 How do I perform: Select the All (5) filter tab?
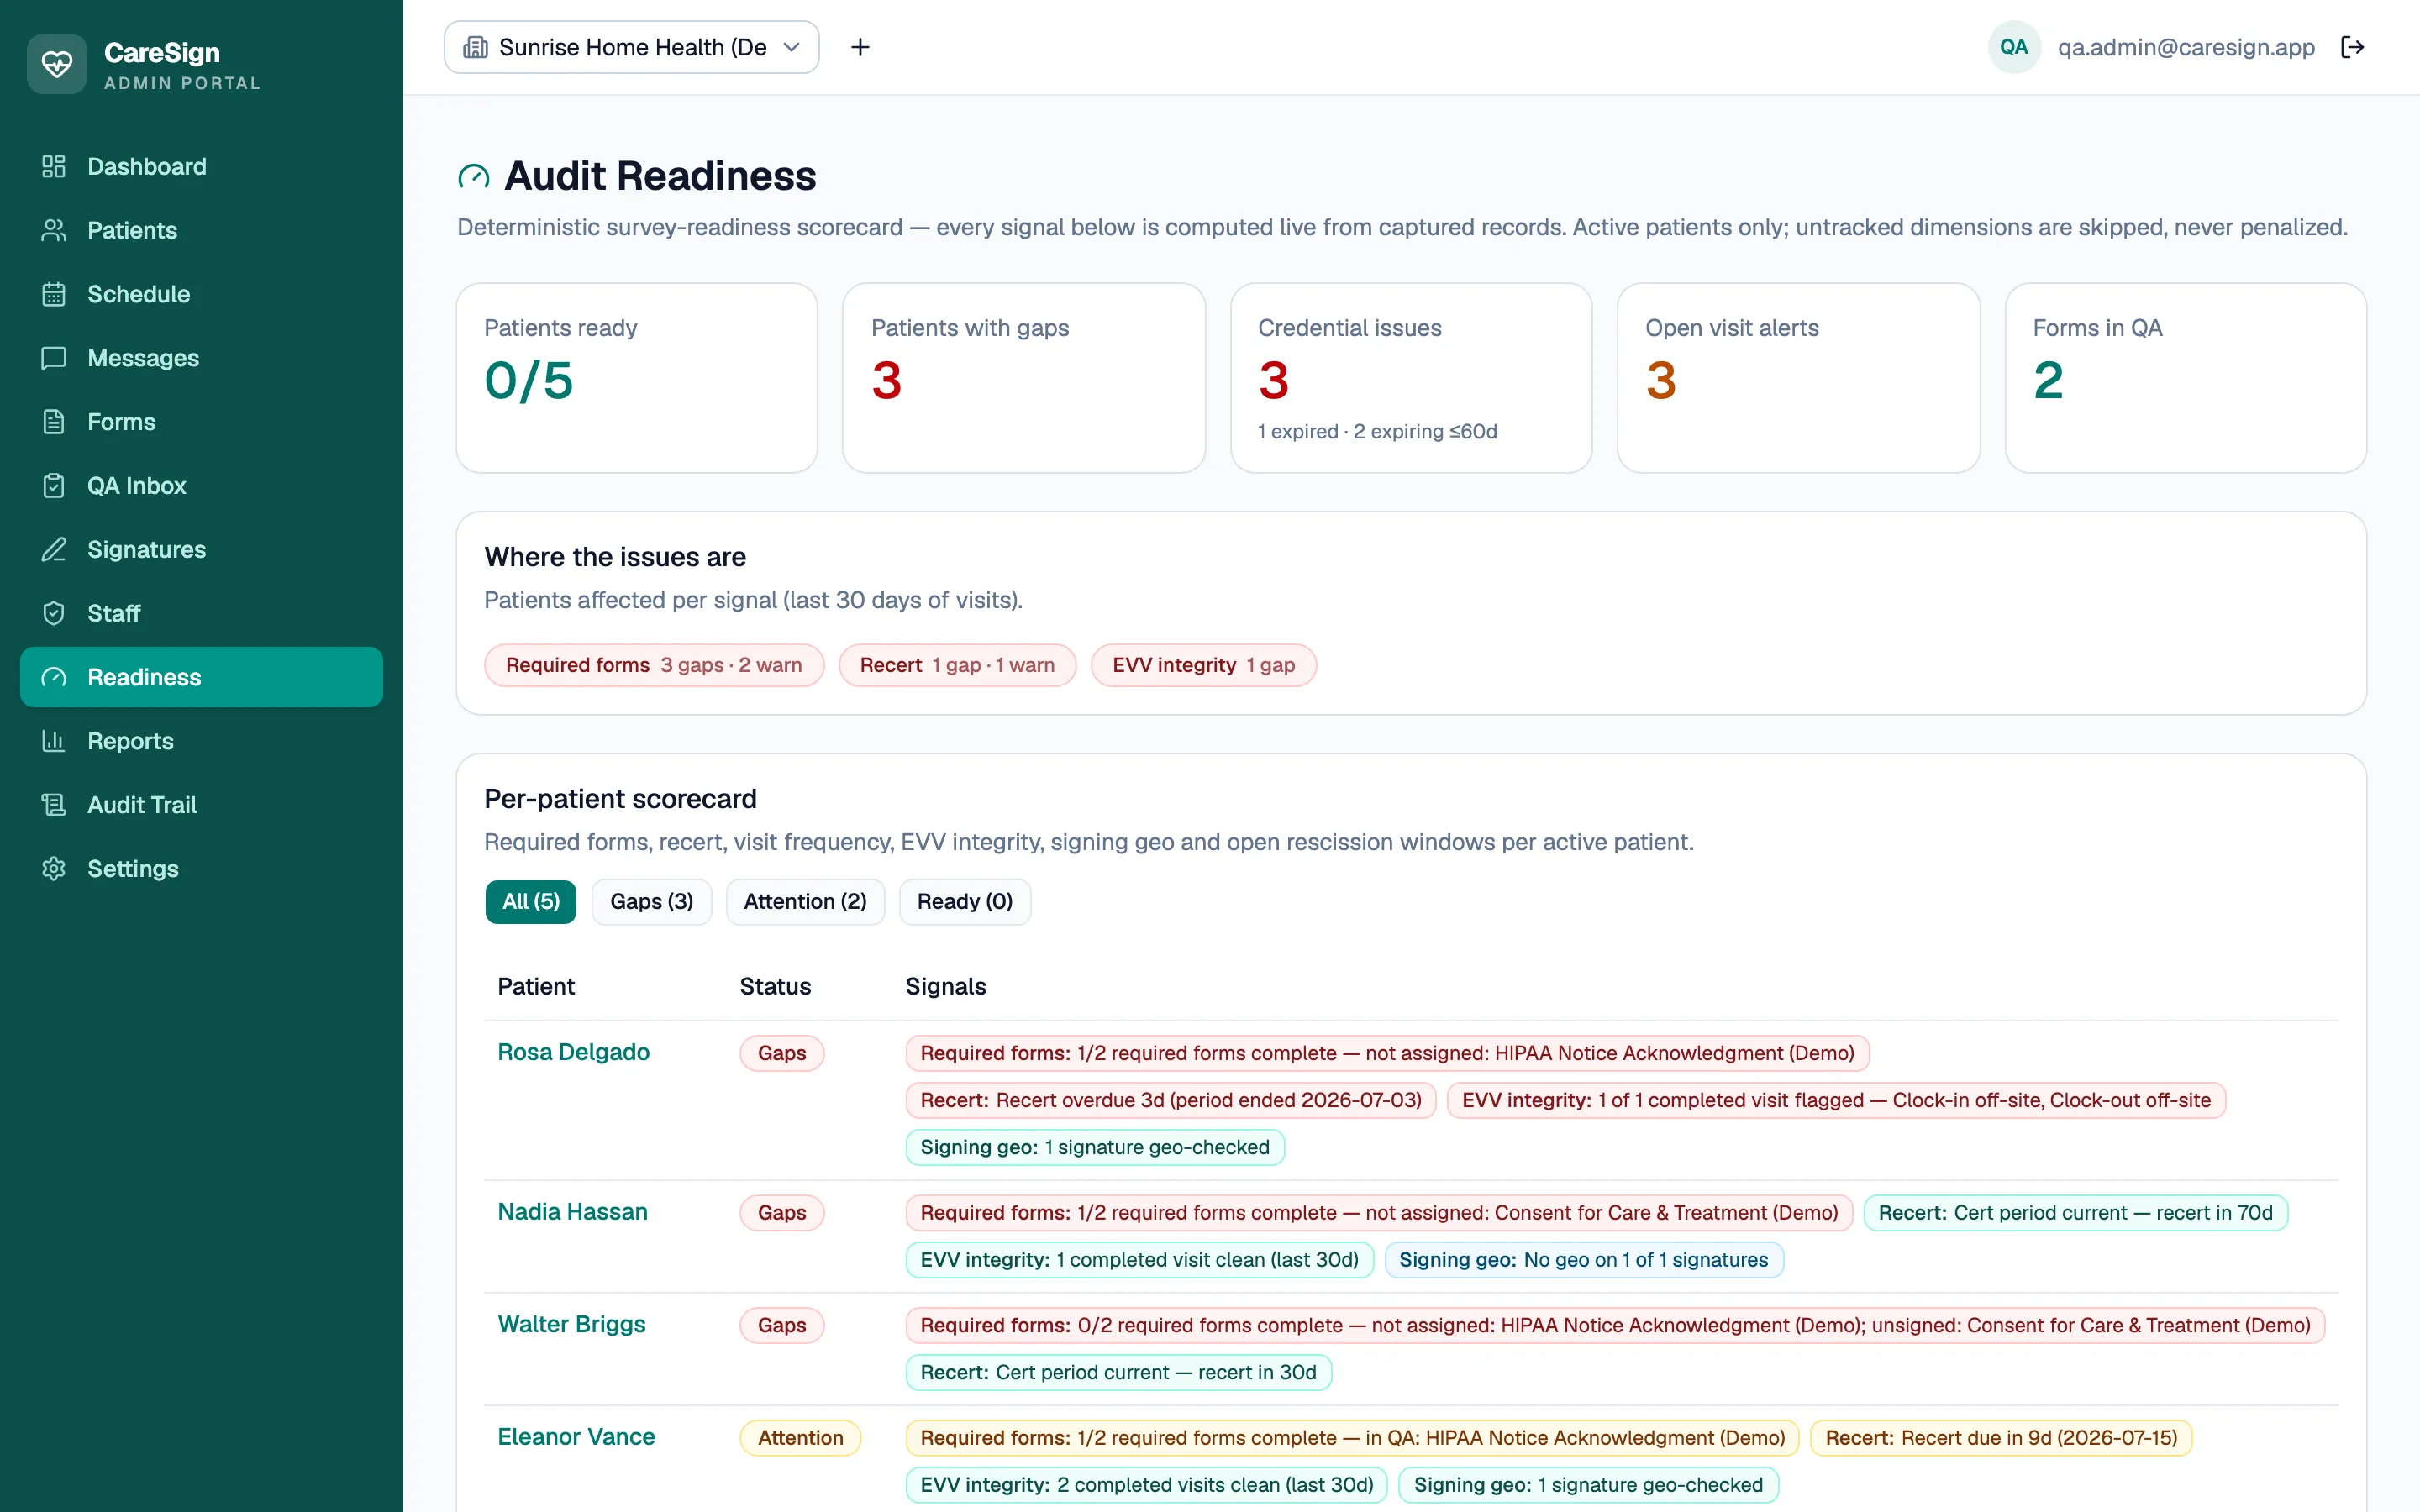click(531, 902)
